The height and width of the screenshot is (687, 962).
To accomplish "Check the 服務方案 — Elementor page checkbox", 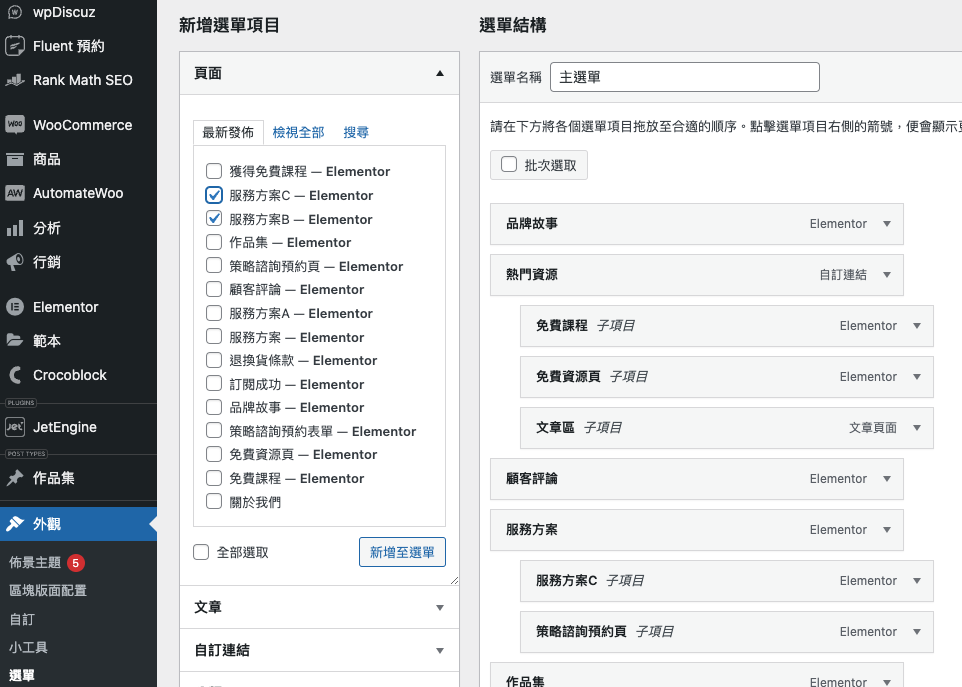I will click(214, 336).
